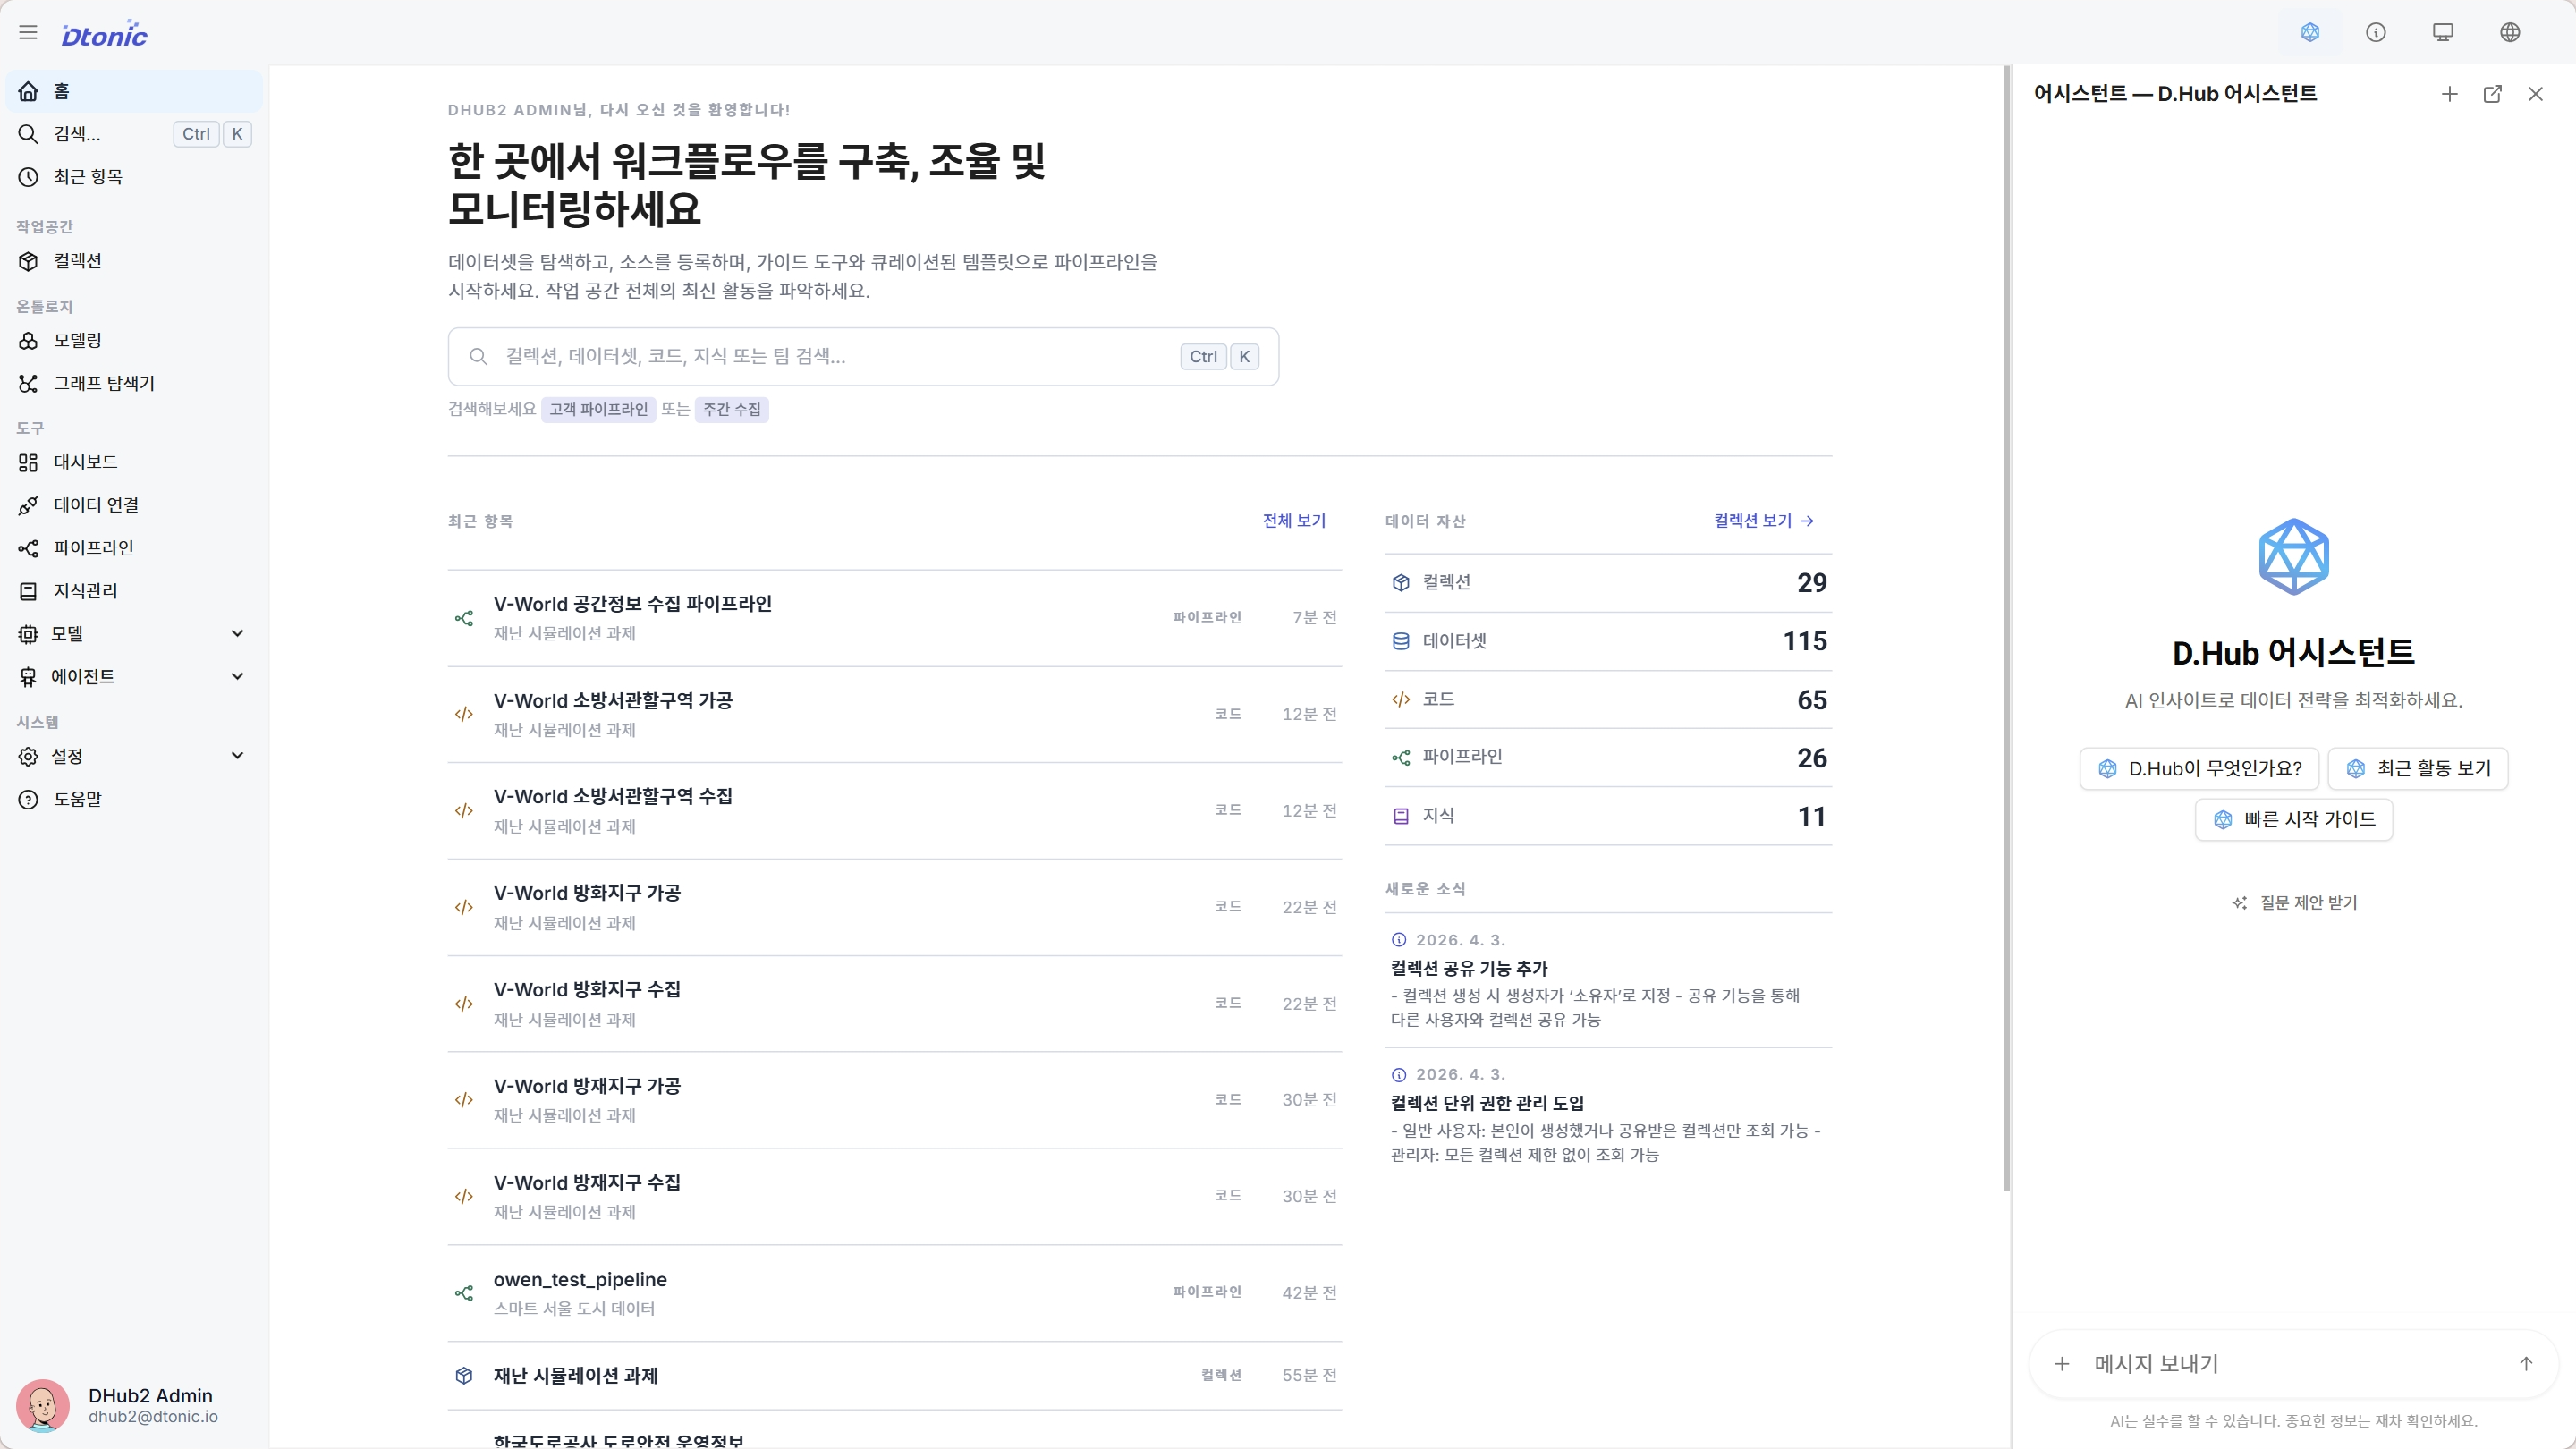Expand the 에이전트 sidebar section chevron
2576x1449 pixels.
(x=237, y=677)
